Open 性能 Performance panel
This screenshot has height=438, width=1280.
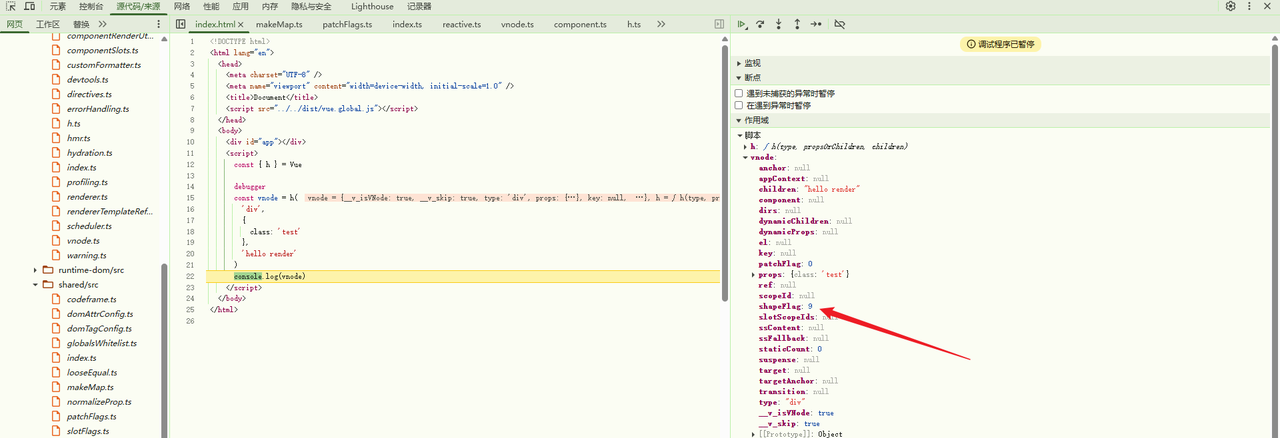click(211, 6)
